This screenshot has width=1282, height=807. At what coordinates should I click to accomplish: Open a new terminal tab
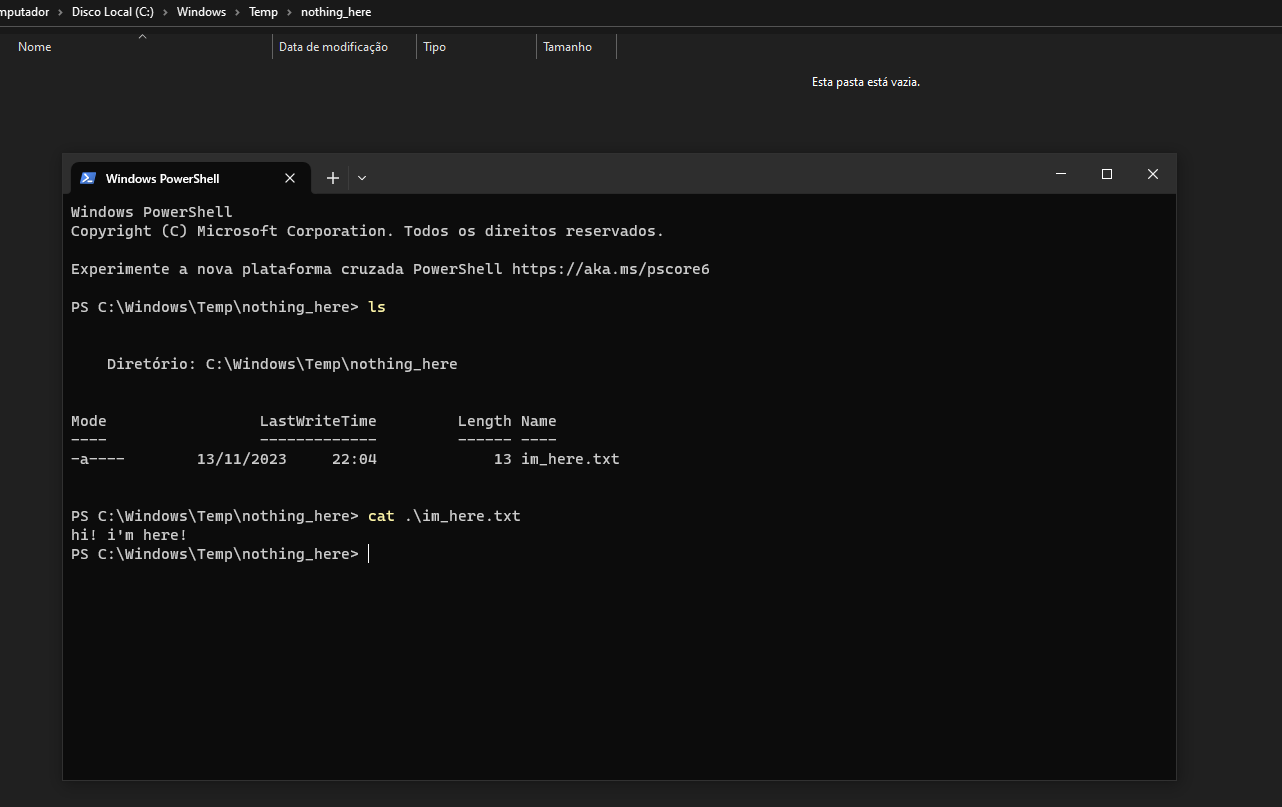coord(333,178)
